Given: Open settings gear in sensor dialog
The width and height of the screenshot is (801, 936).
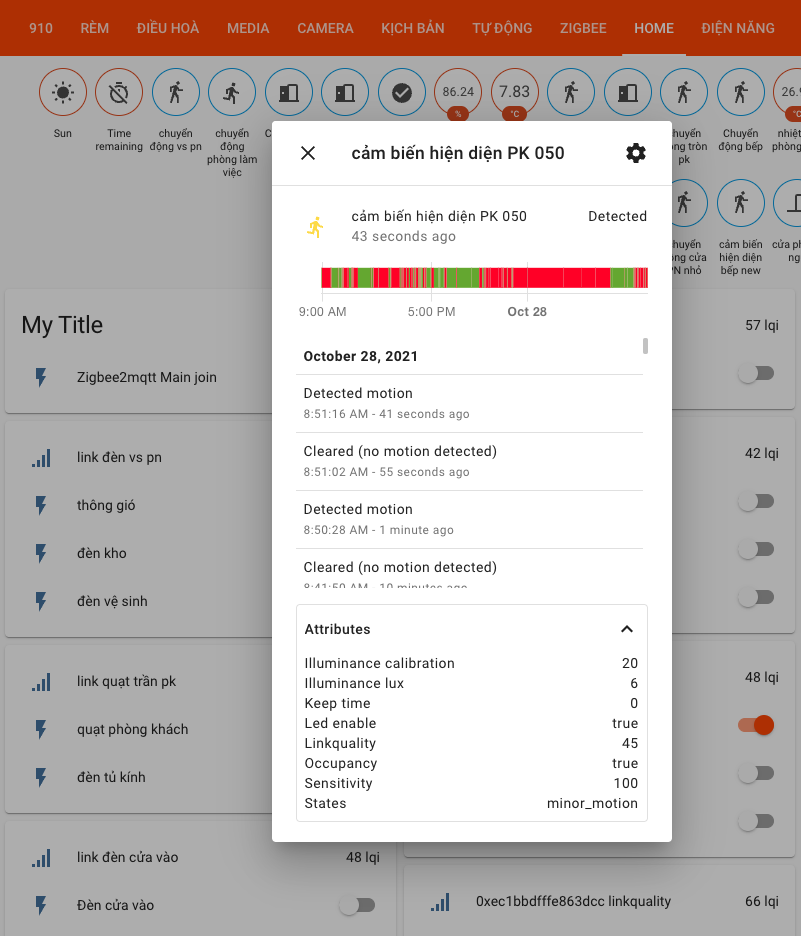Looking at the screenshot, I should coord(635,153).
